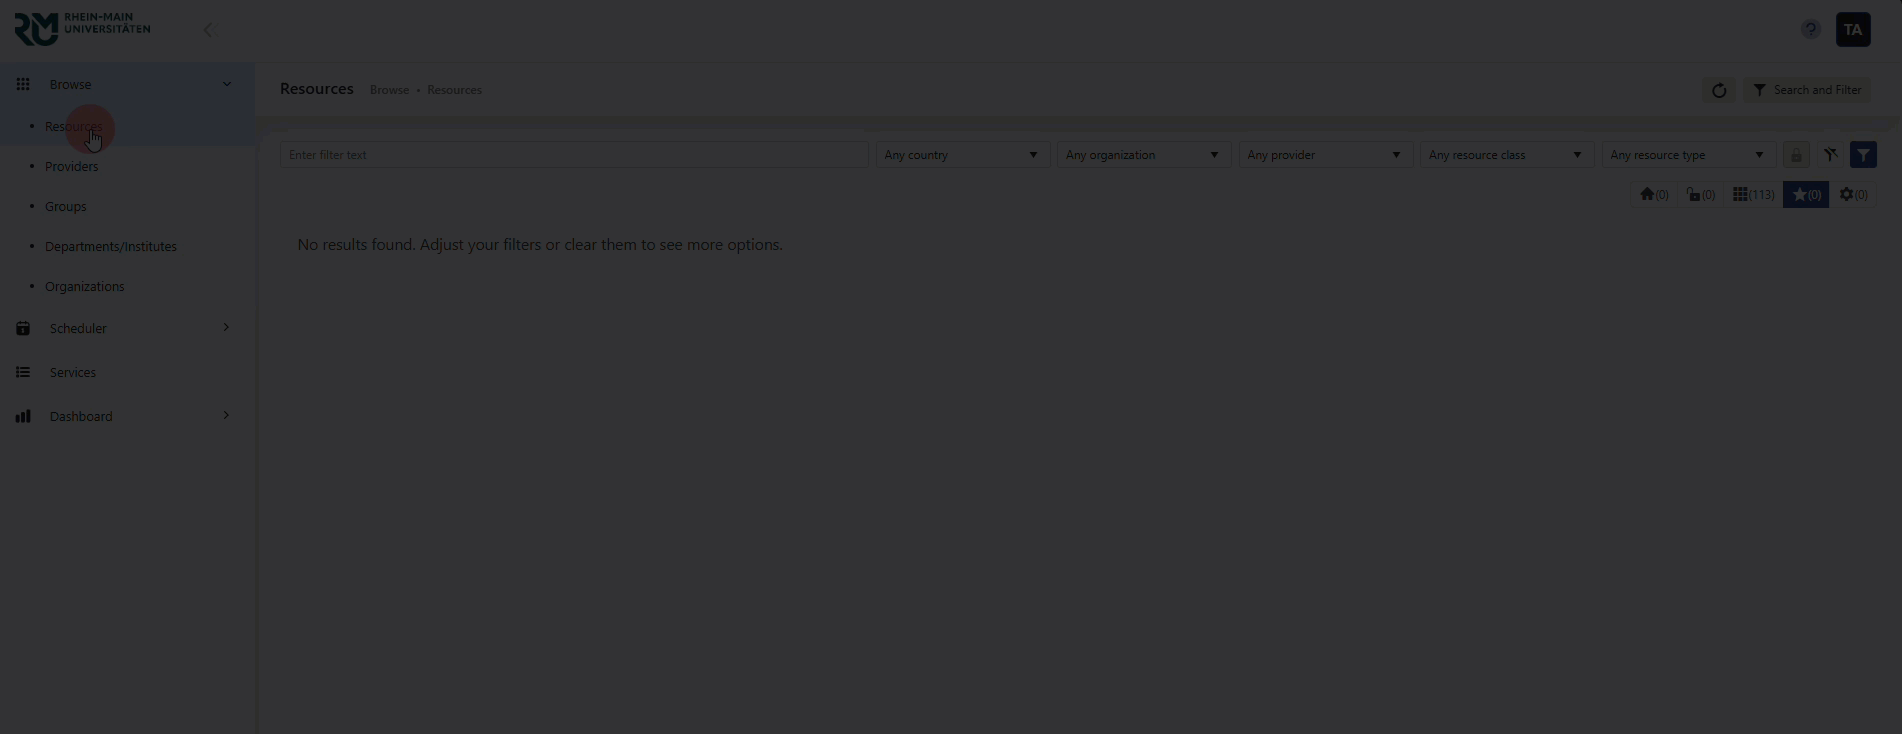Open the Any organization dropdown
Screen dimensions: 1902x734
[1143, 155]
